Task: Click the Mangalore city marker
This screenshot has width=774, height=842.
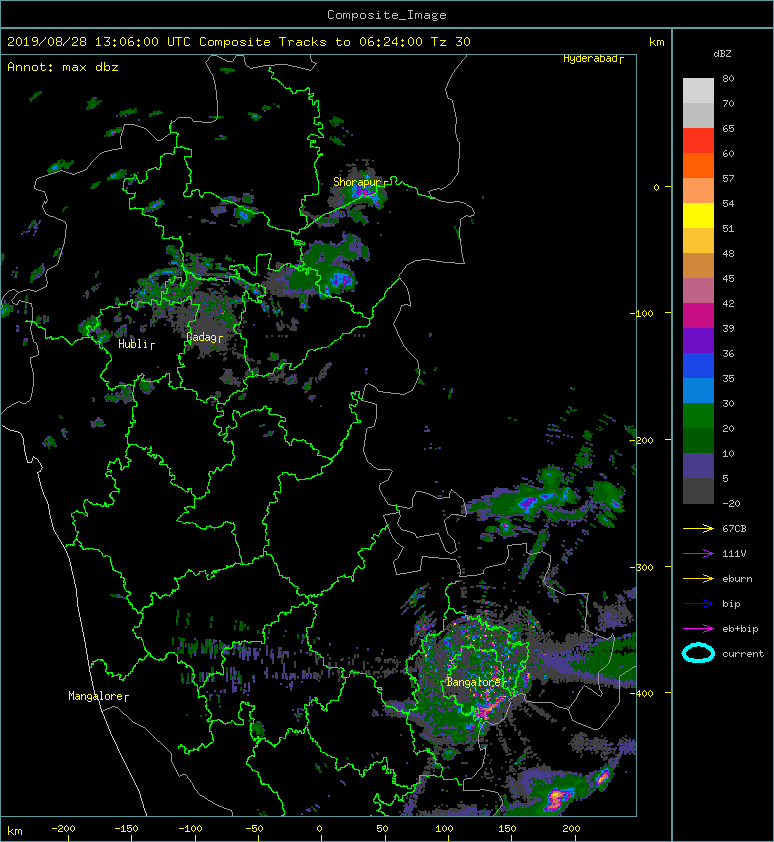Action: 98,696
